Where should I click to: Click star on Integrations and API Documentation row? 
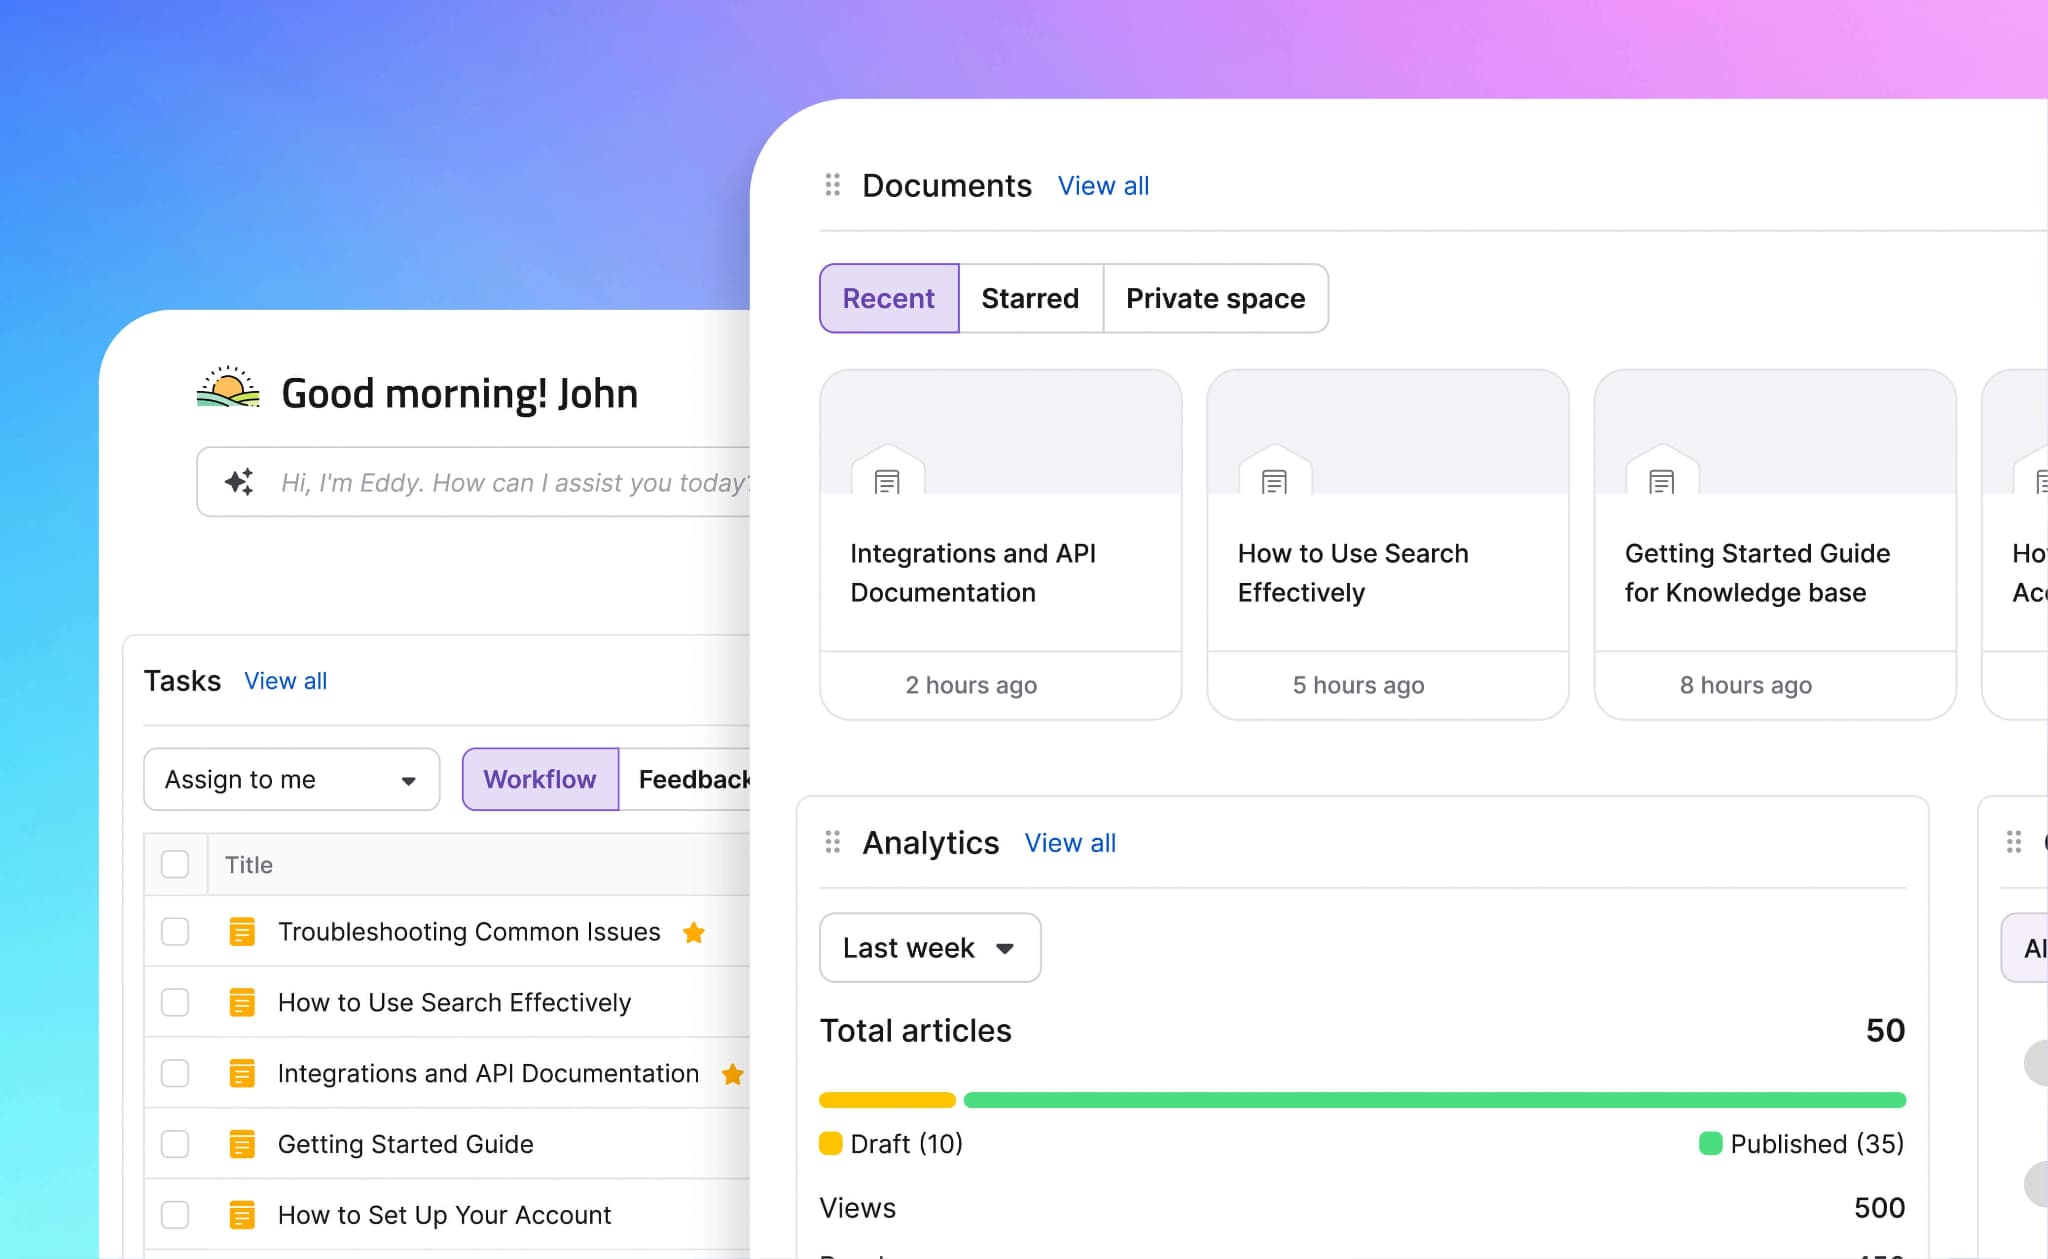click(733, 1074)
